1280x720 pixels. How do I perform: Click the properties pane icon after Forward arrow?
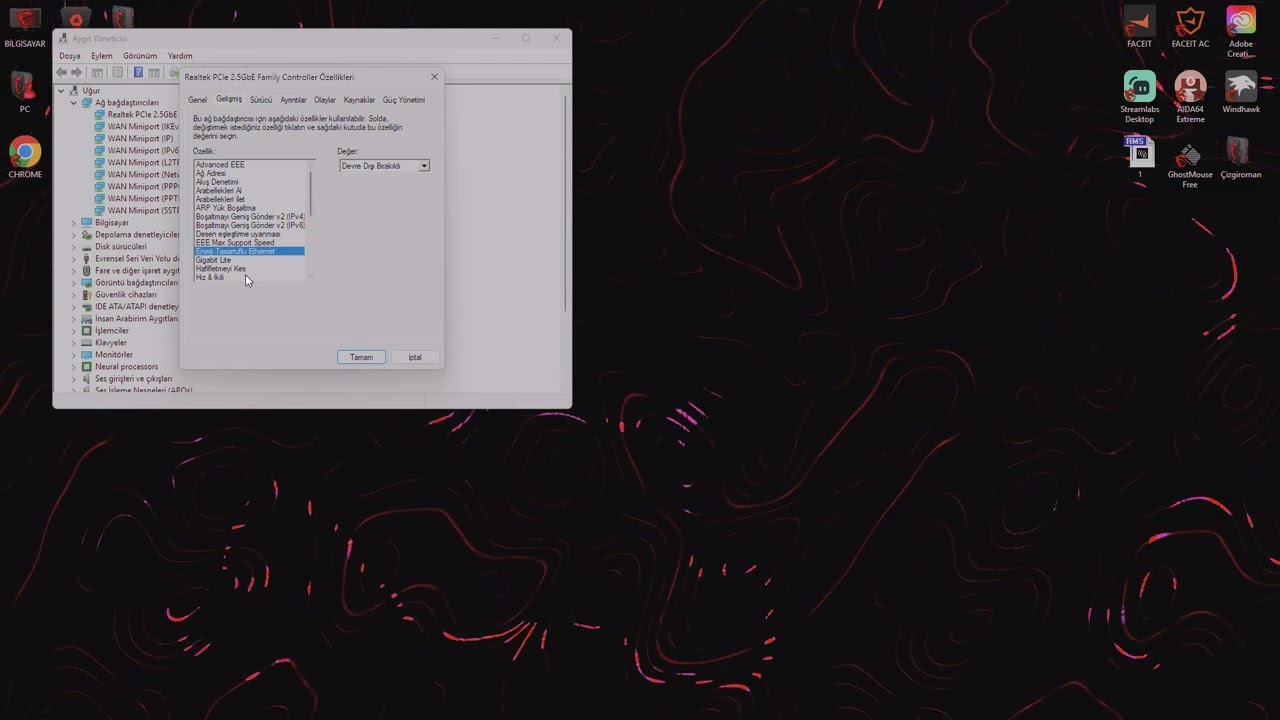[97, 73]
